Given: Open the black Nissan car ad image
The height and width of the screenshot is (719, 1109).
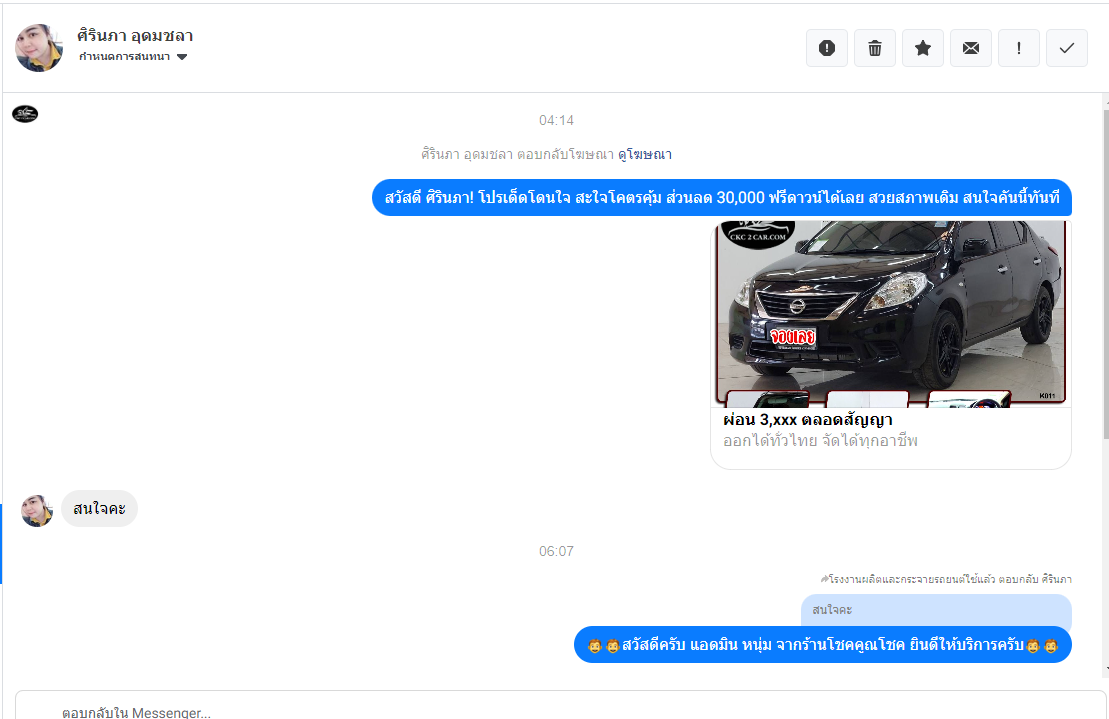Looking at the screenshot, I should point(891,314).
